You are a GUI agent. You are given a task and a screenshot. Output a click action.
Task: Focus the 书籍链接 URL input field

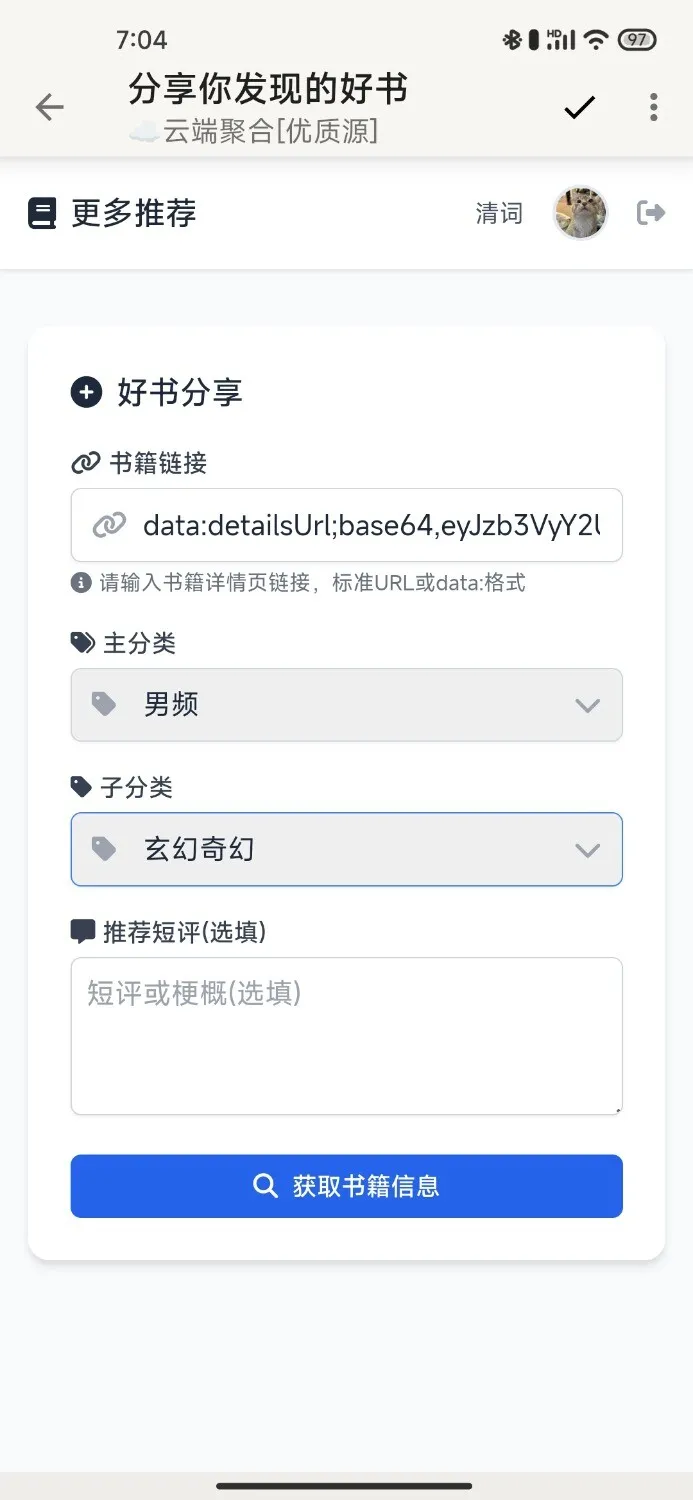[370, 525]
